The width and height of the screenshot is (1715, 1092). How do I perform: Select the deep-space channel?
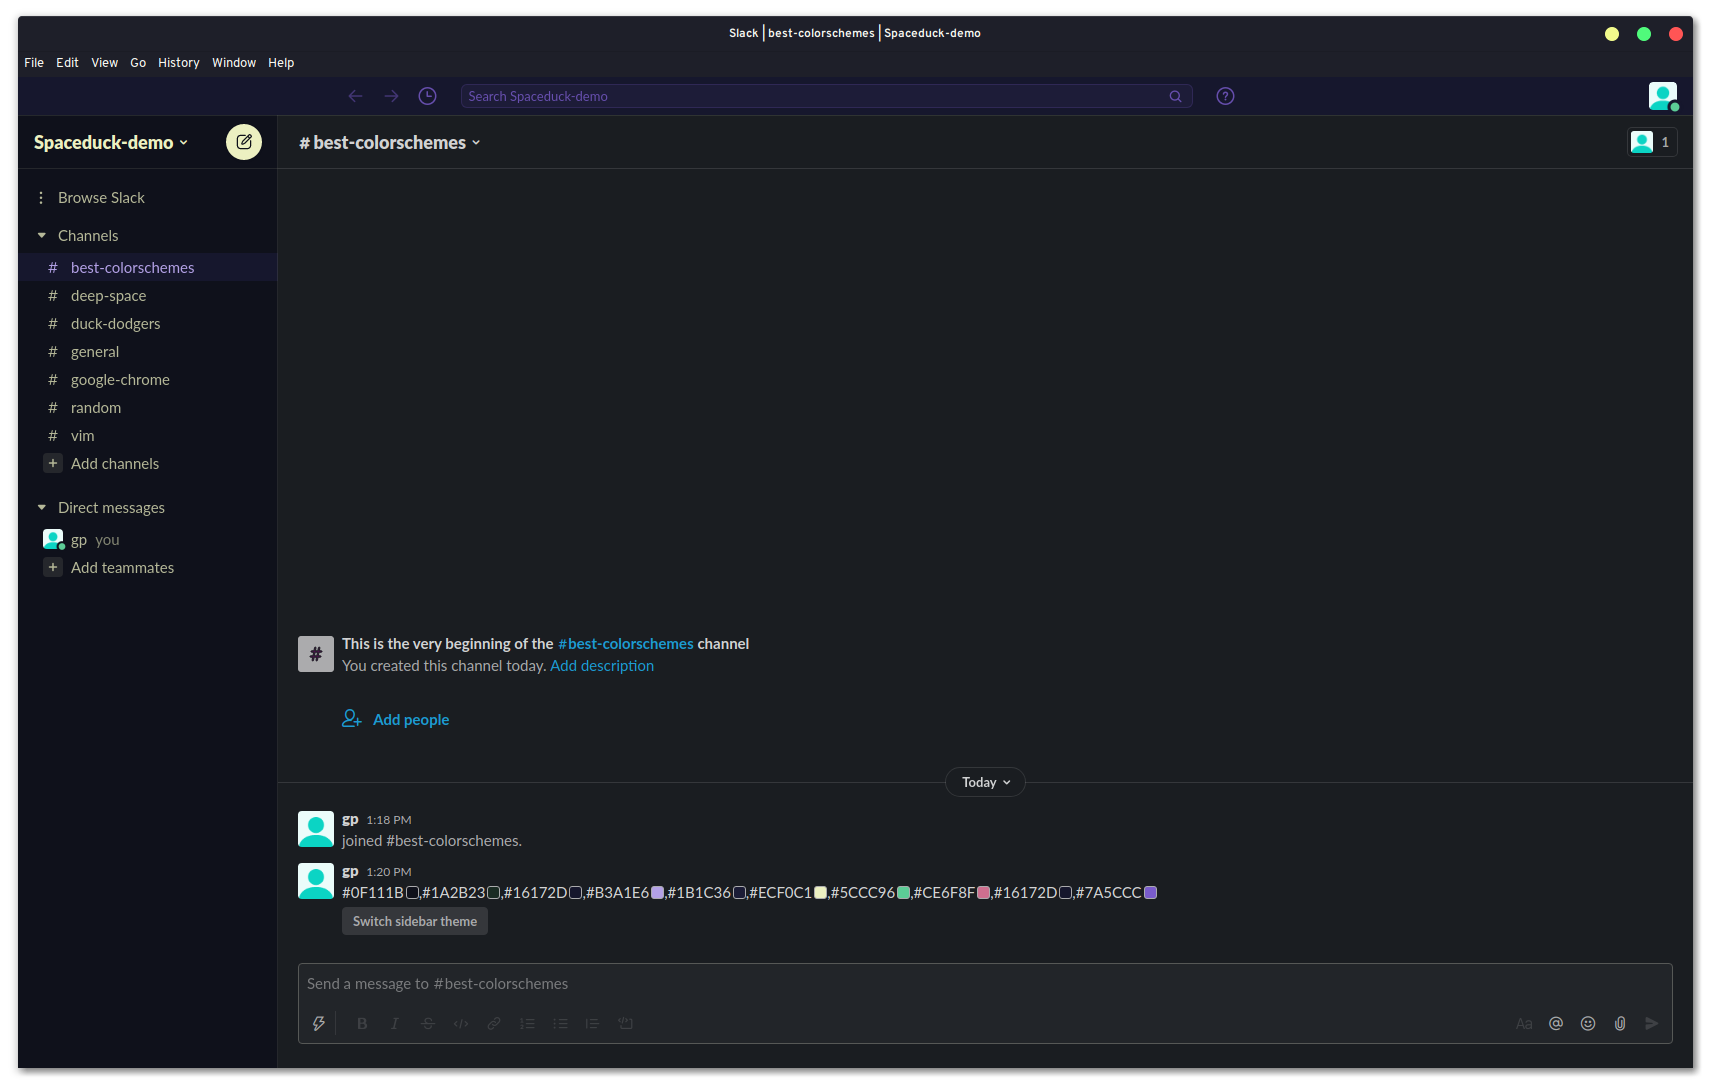click(147, 295)
